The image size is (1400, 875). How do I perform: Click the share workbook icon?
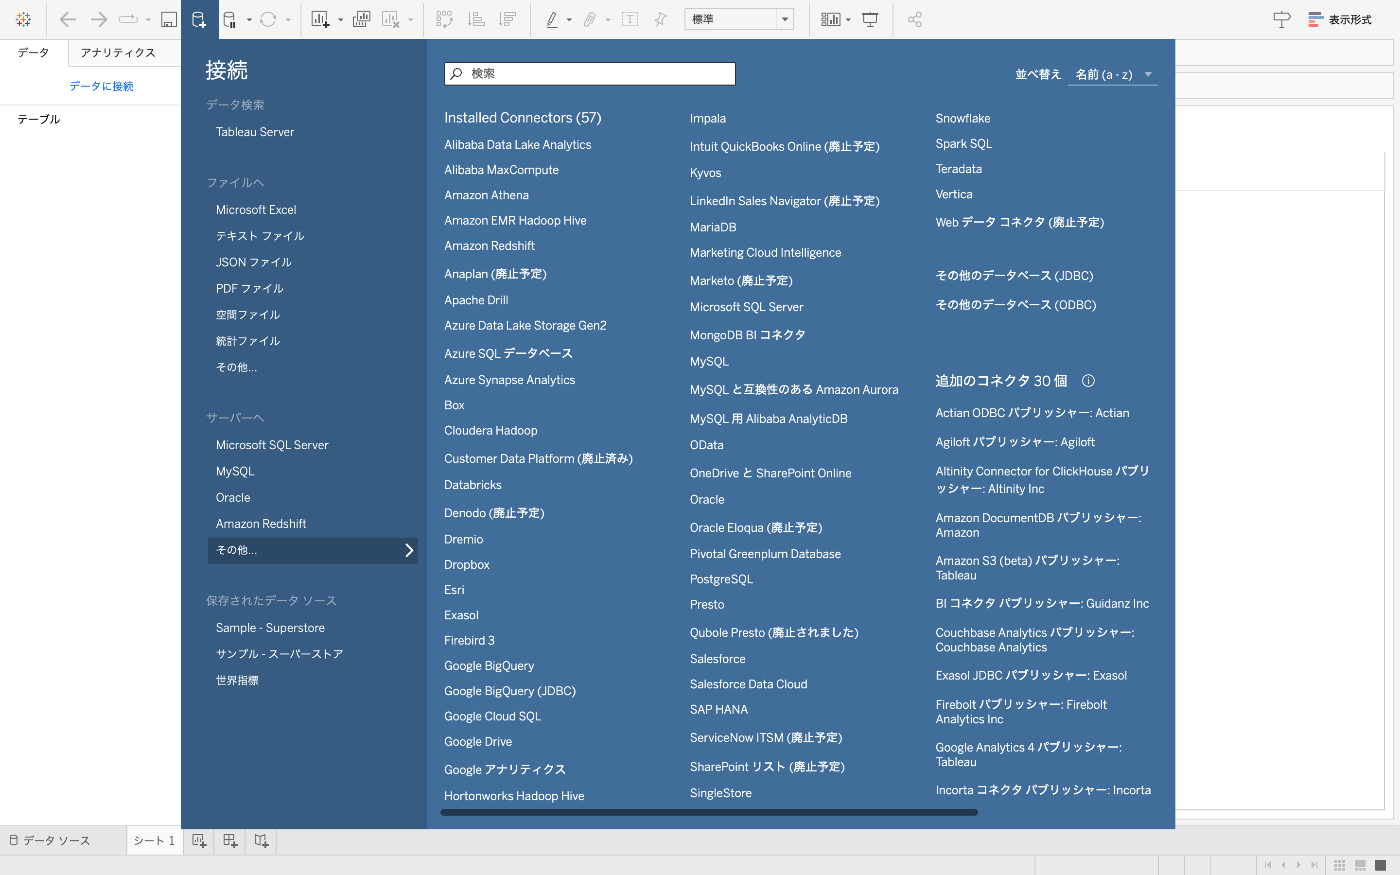tap(915, 19)
